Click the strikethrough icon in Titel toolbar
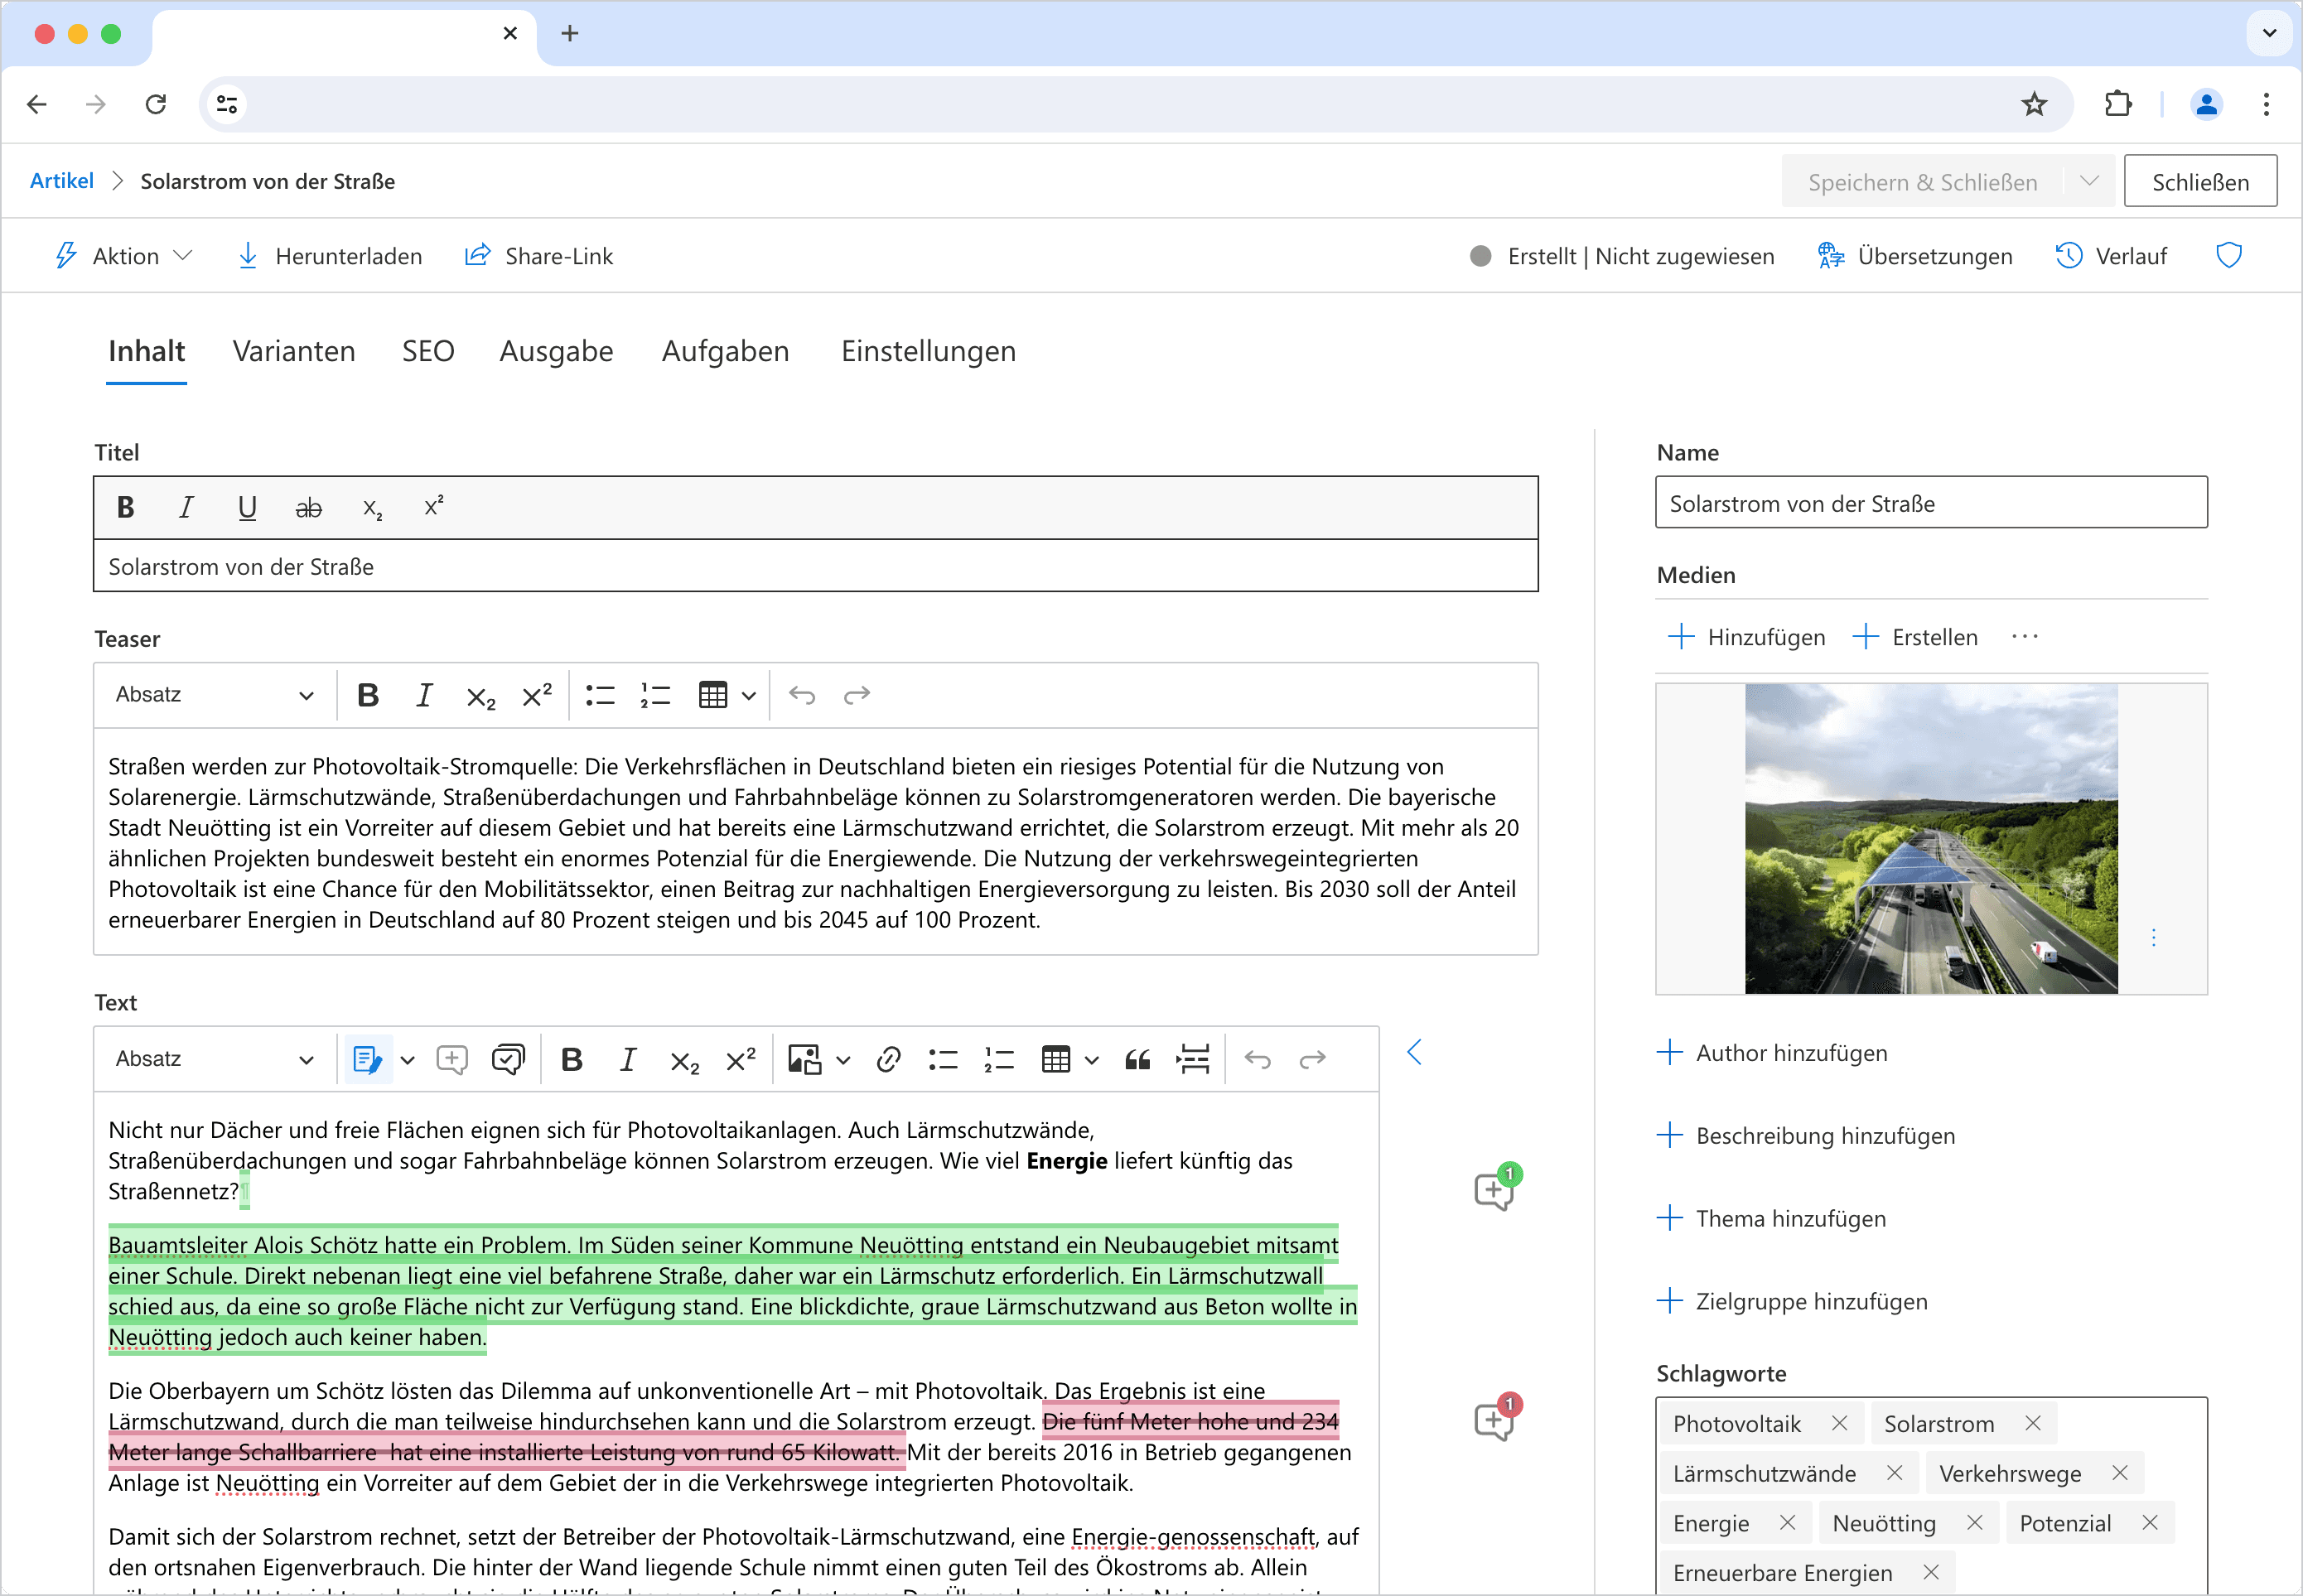This screenshot has width=2303, height=1596. click(308, 508)
